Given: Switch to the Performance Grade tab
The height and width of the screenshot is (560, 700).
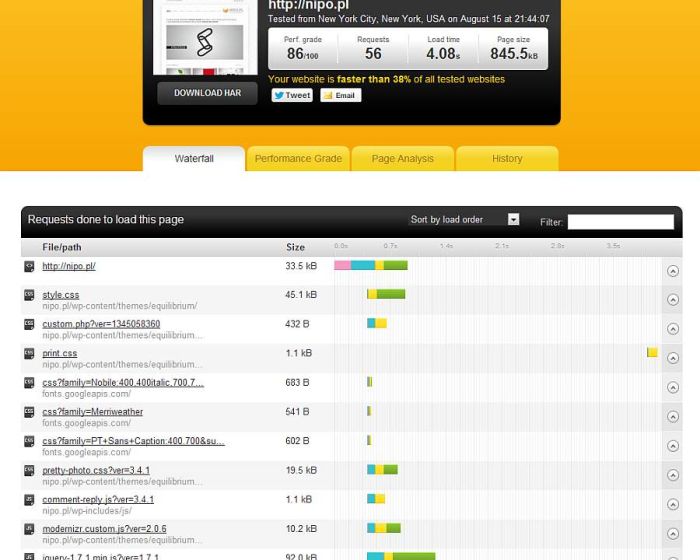Looking at the screenshot, I should [298, 159].
